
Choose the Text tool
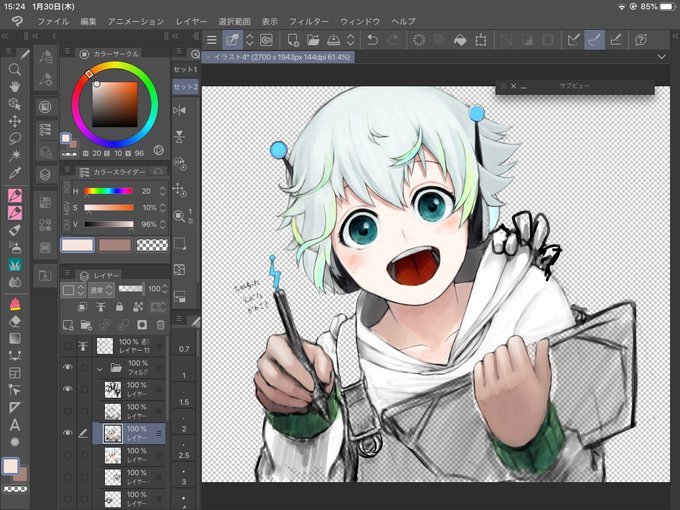14,425
